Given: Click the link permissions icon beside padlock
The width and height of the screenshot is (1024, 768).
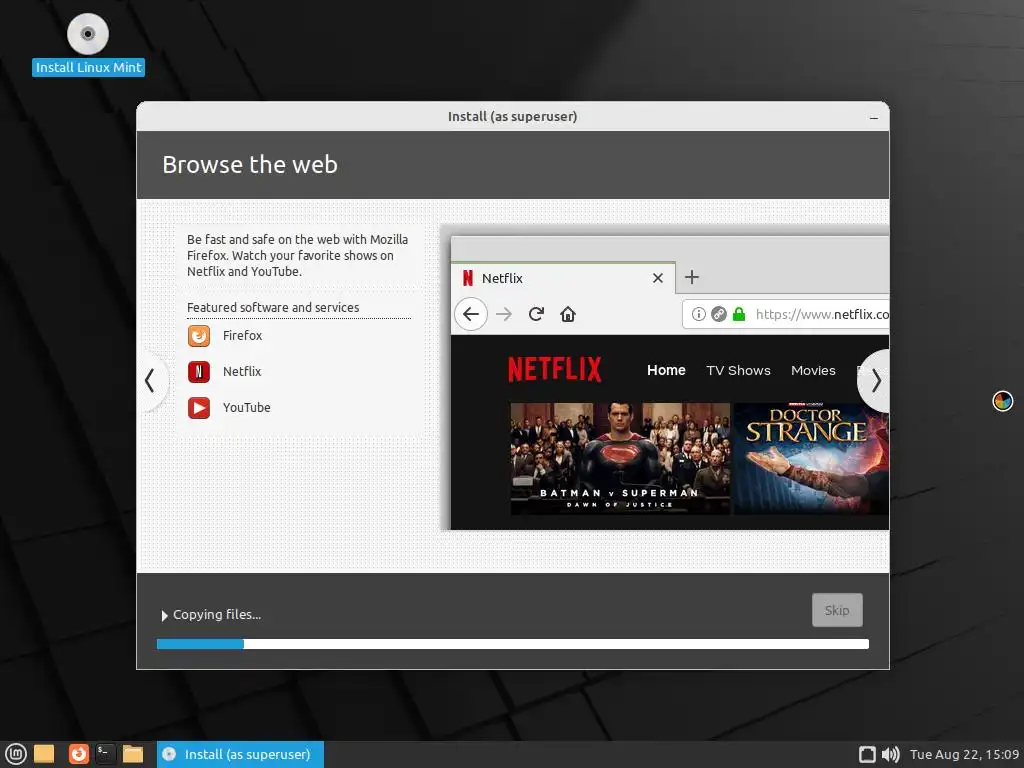Looking at the screenshot, I should (718, 314).
